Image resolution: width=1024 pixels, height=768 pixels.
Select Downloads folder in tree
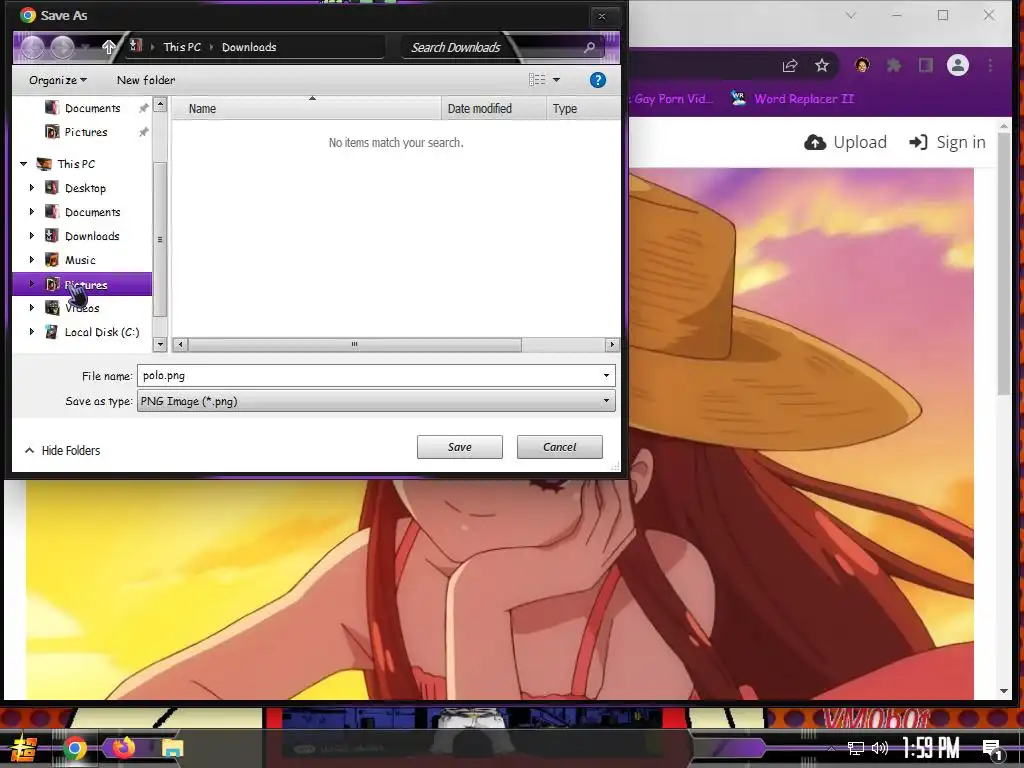[92, 236]
